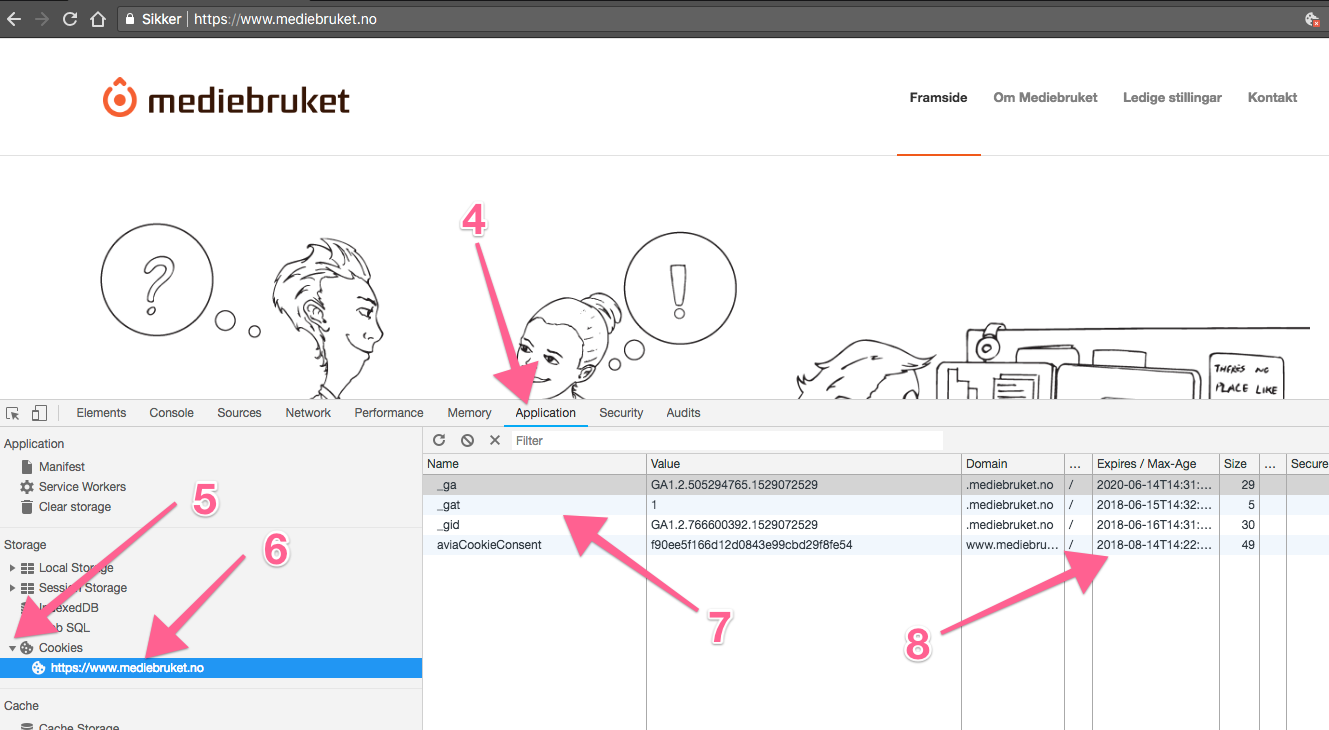
Task: Click the Application section heading in sidebar
Action: tap(34, 444)
